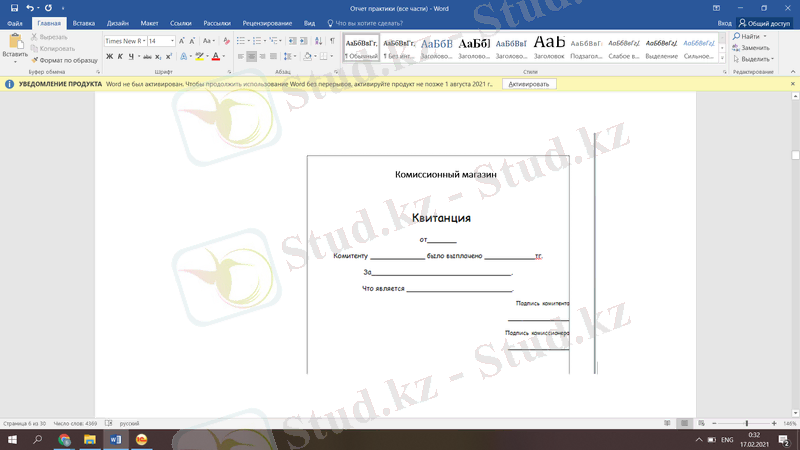This screenshot has height=450, width=800.
Task: Click the increase font size icon
Action: click(184, 41)
